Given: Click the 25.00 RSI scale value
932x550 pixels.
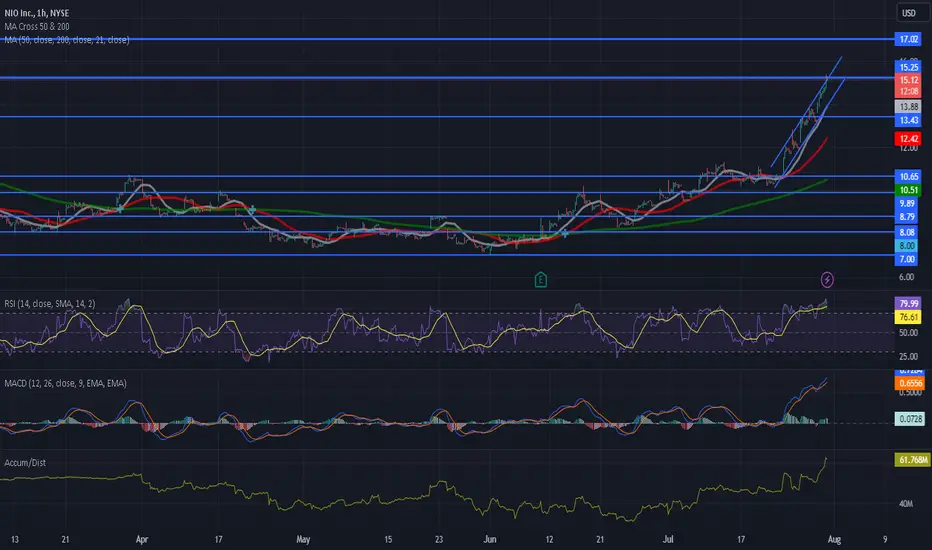Looking at the screenshot, I should coord(908,357).
